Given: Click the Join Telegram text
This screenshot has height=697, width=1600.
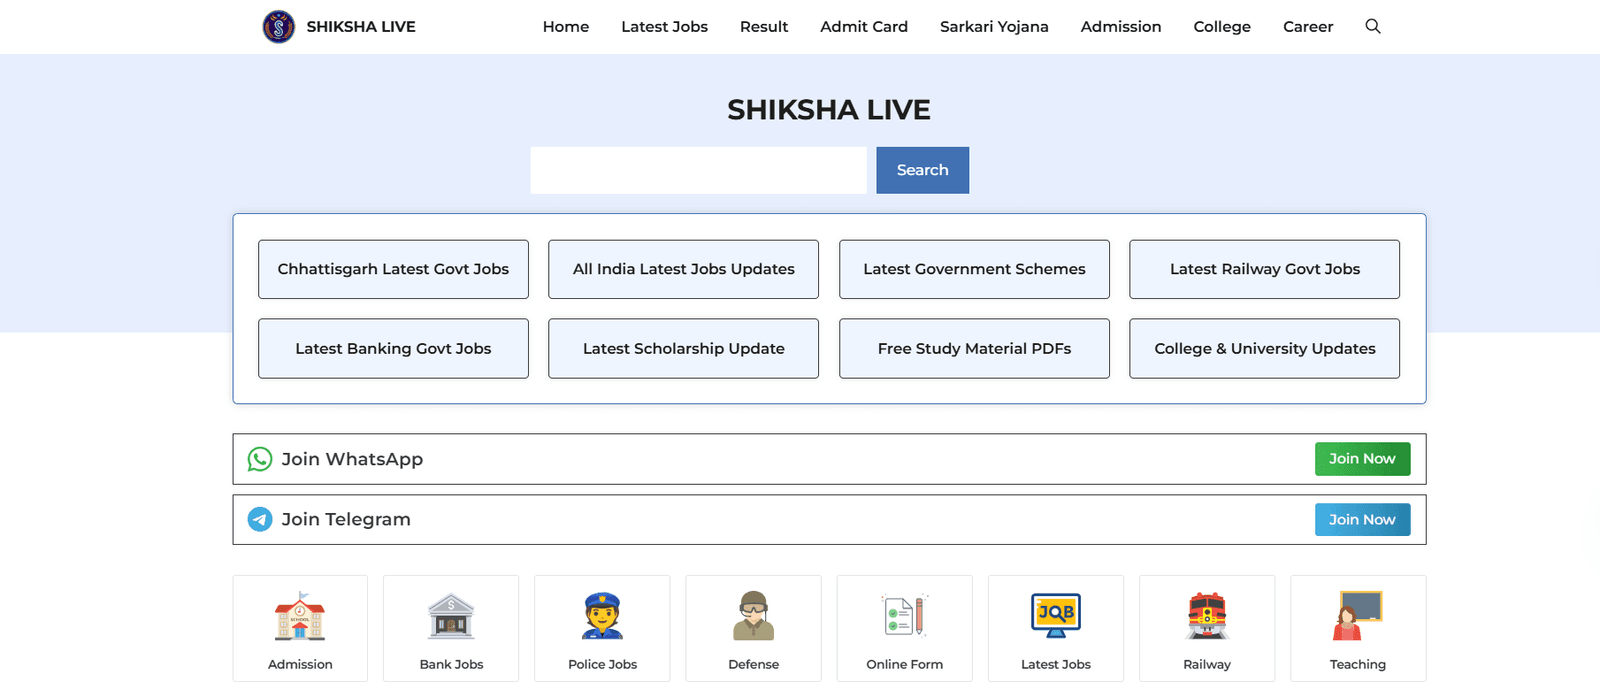Looking at the screenshot, I should [x=346, y=520].
